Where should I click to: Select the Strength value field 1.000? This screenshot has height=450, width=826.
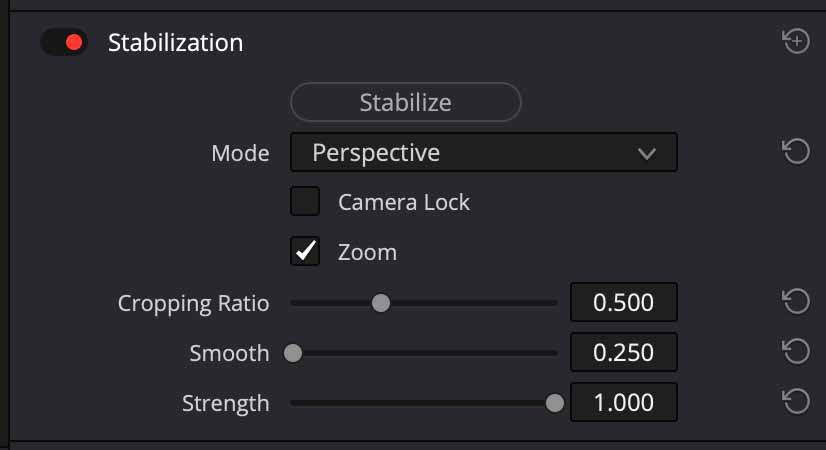[x=624, y=403]
